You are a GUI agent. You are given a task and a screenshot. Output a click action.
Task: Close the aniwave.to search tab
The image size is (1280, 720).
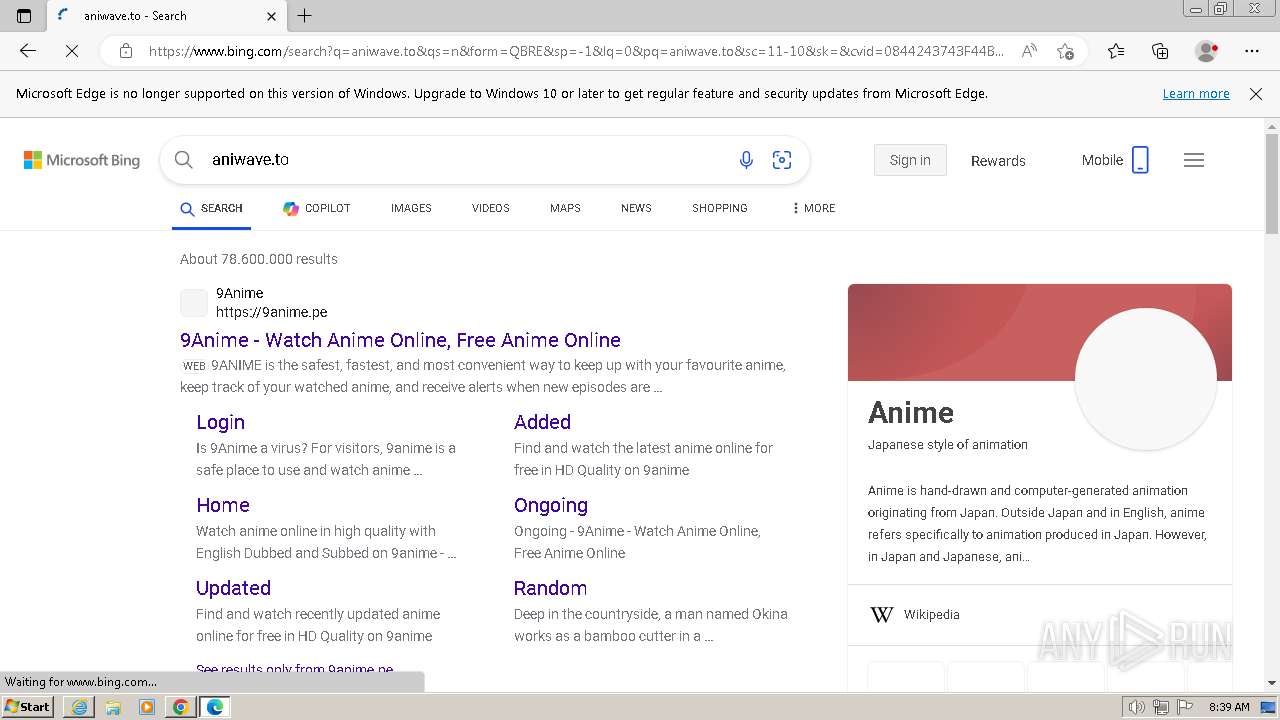pyautogui.click(x=272, y=16)
